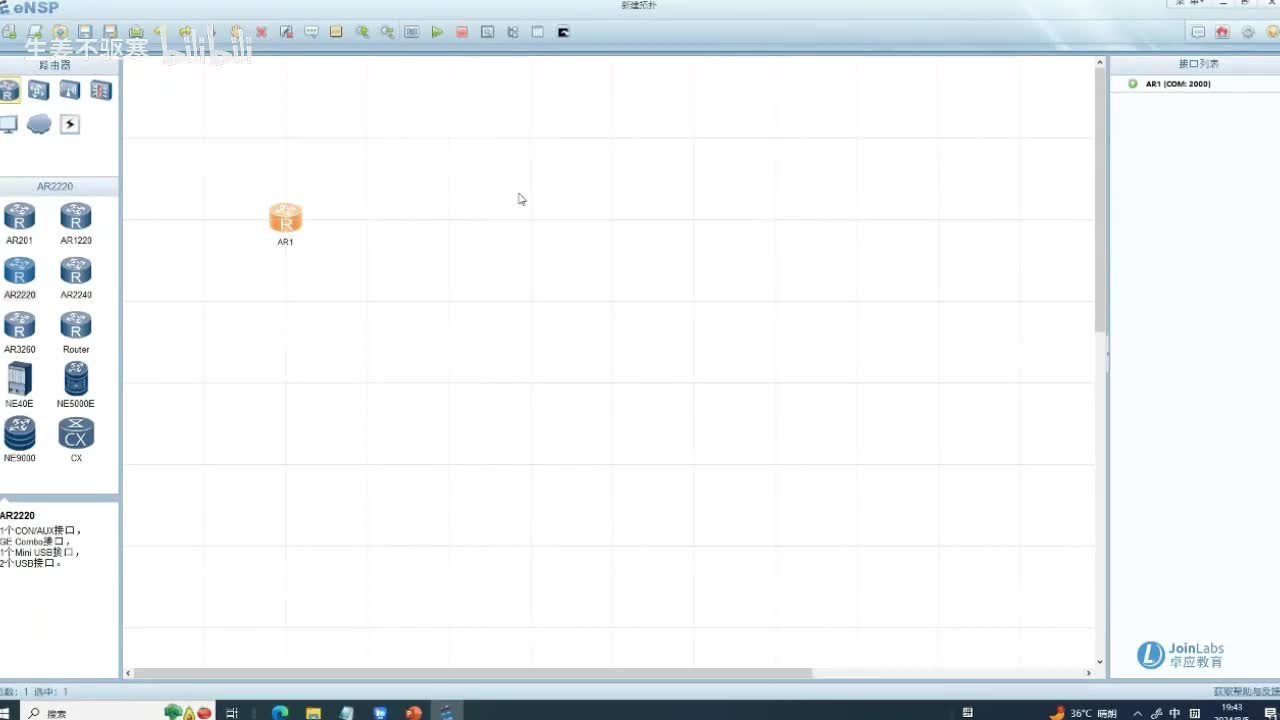Viewport: 1280px width, 720px height.
Task: Click the eNSP taskbar icon
Action: point(446,713)
